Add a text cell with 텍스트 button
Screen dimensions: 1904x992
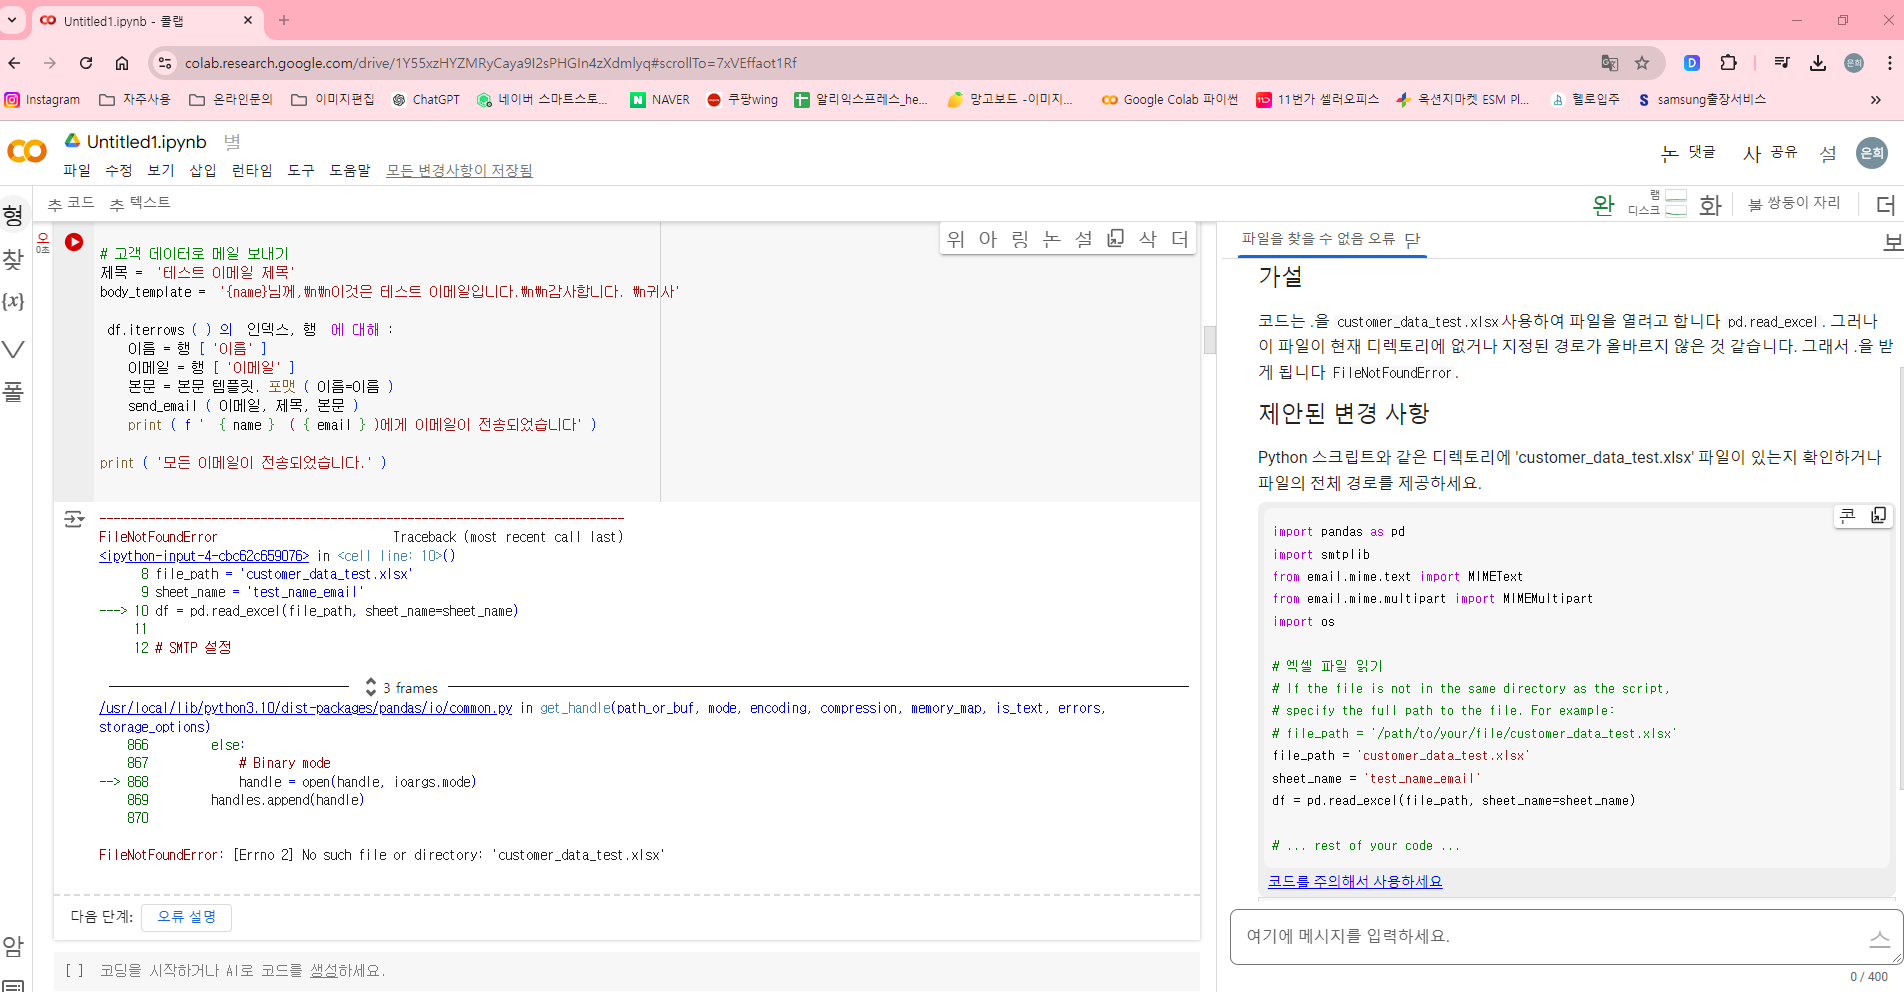pyautogui.click(x=140, y=203)
